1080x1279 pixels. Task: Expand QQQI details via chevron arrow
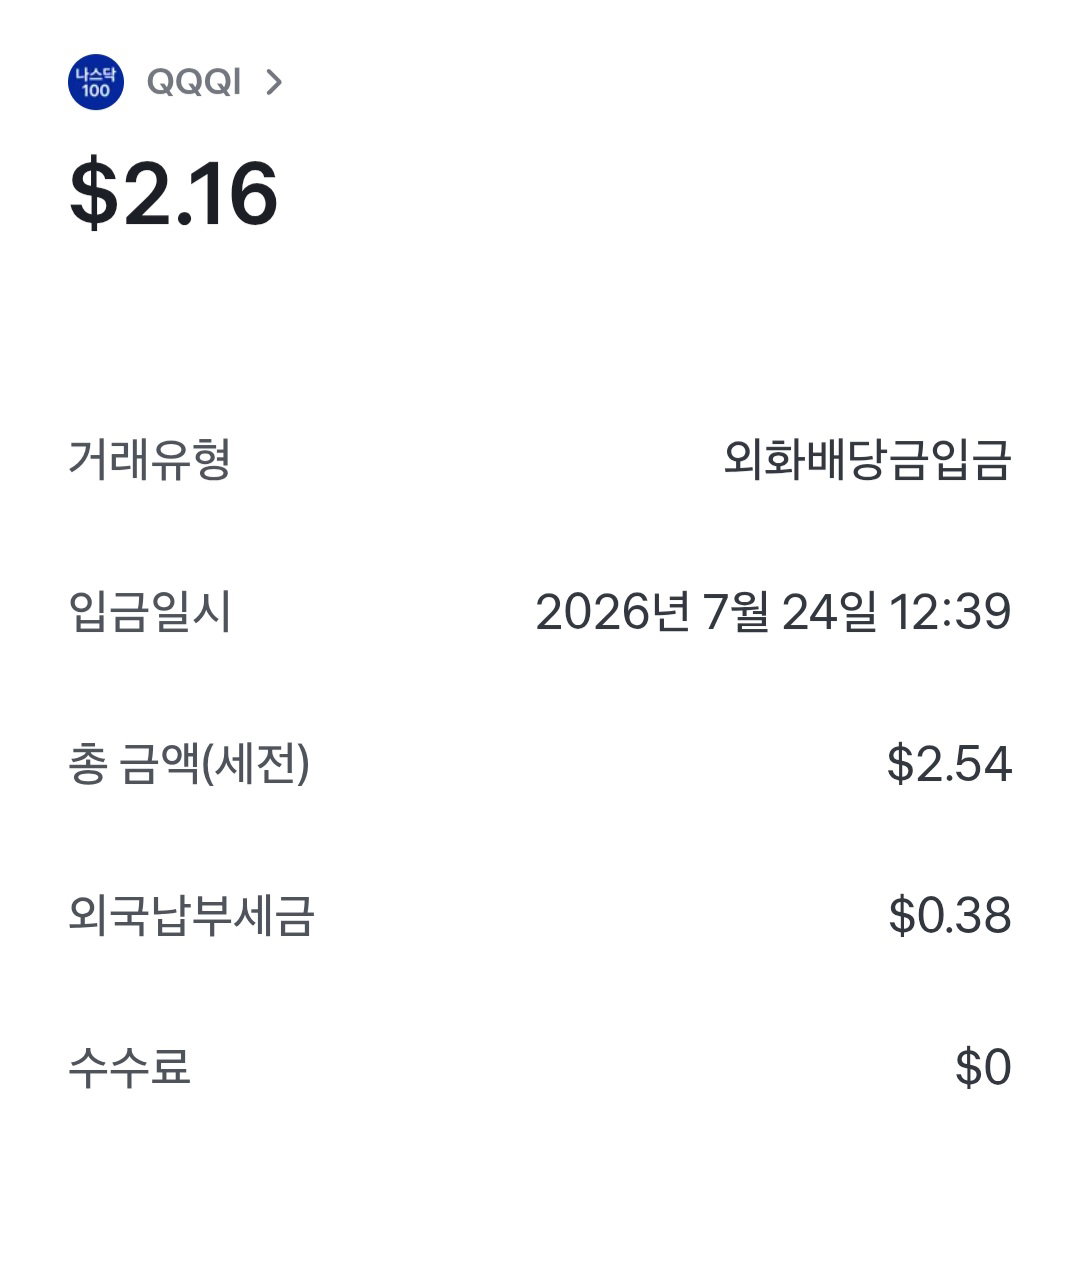274,82
